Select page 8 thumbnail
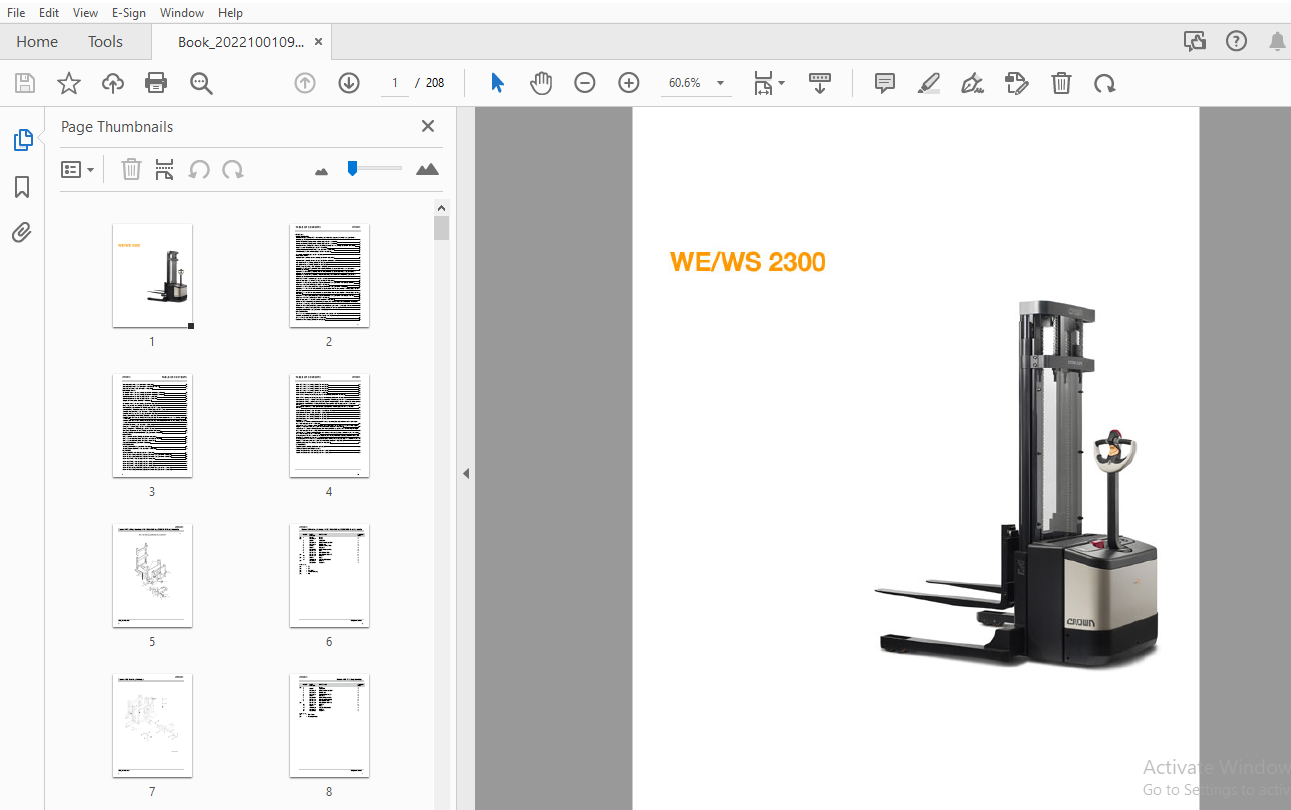This screenshot has width=1291, height=810. (329, 726)
